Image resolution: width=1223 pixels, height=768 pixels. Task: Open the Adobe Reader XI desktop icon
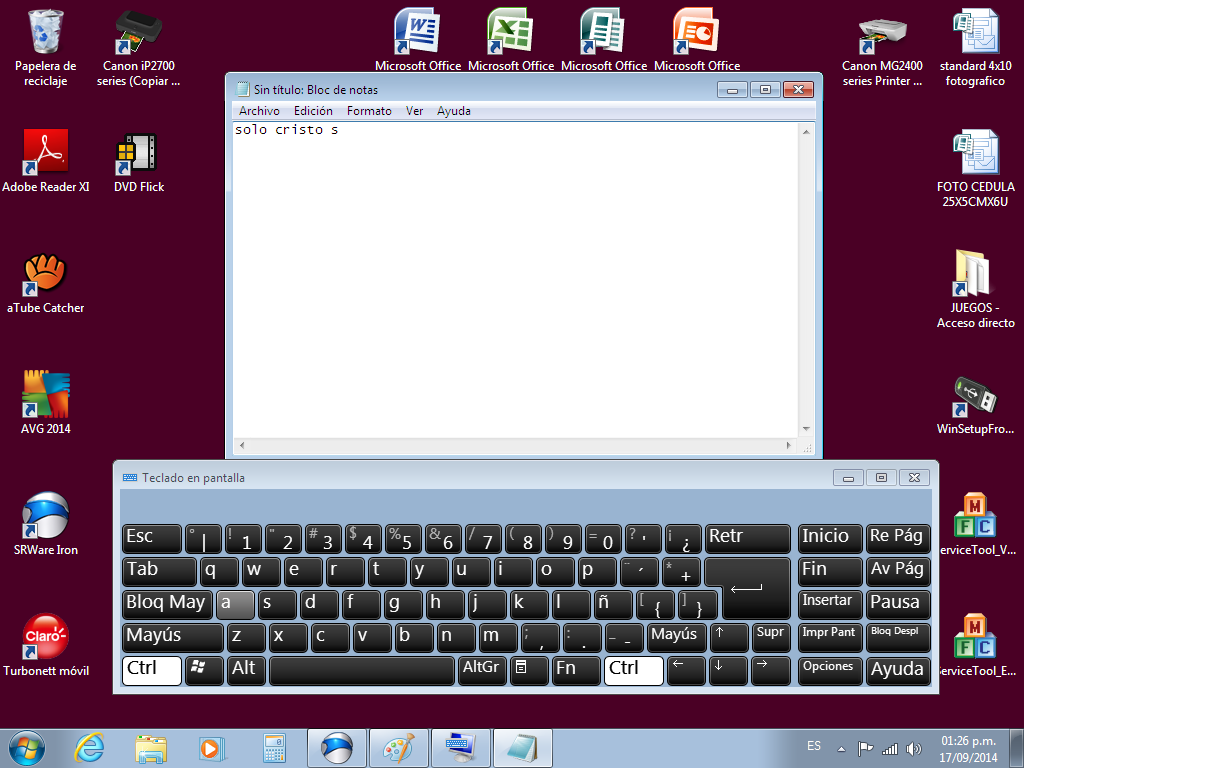click(45, 153)
